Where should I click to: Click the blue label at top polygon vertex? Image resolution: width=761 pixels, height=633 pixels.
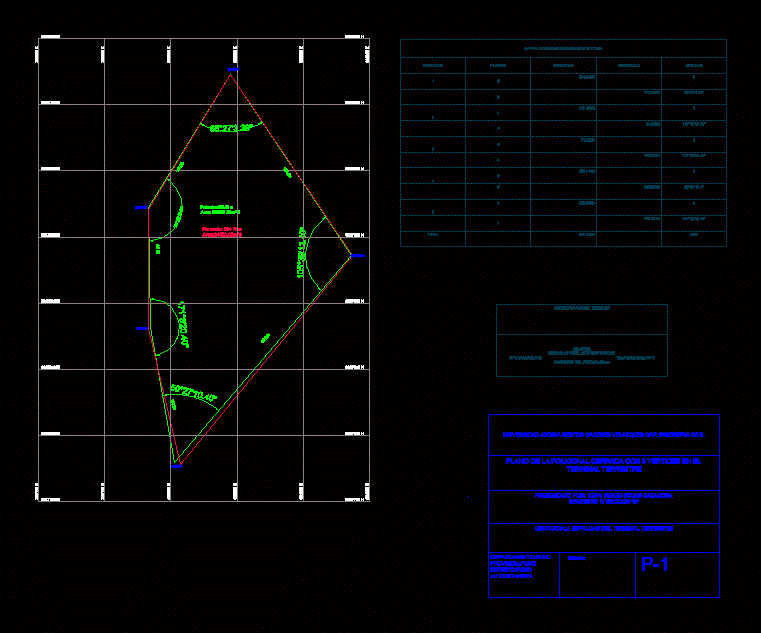click(233, 69)
